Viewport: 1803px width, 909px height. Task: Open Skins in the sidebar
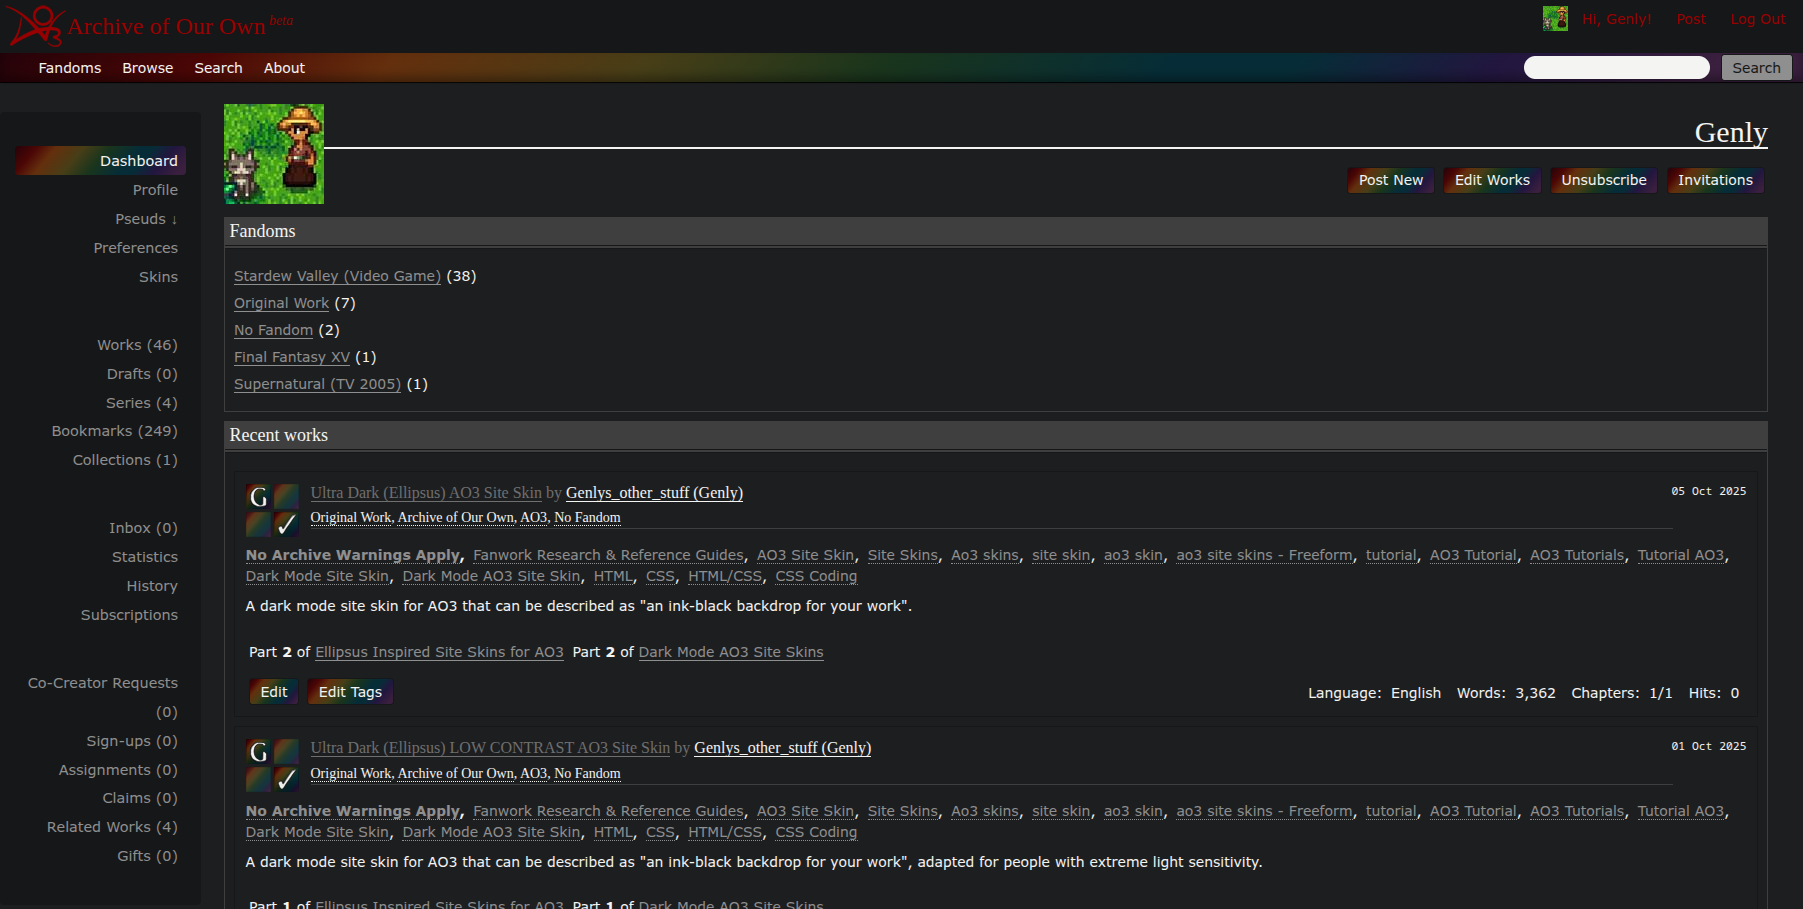(x=158, y=277)
